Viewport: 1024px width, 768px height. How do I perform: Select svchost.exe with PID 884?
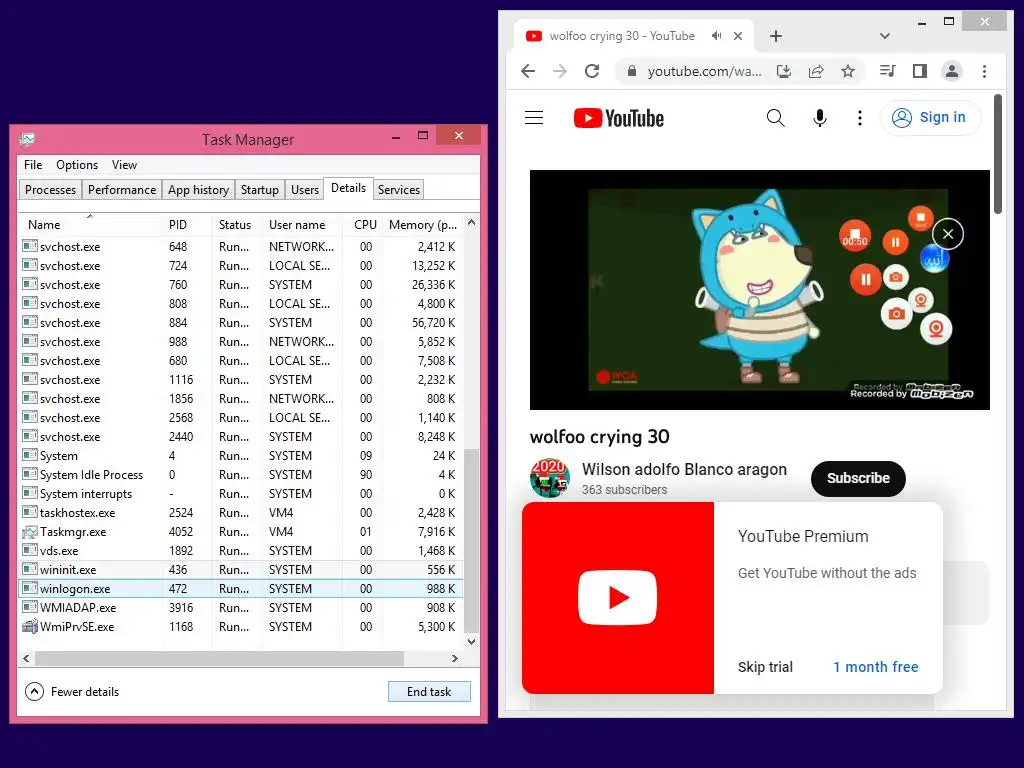point(242,323)
